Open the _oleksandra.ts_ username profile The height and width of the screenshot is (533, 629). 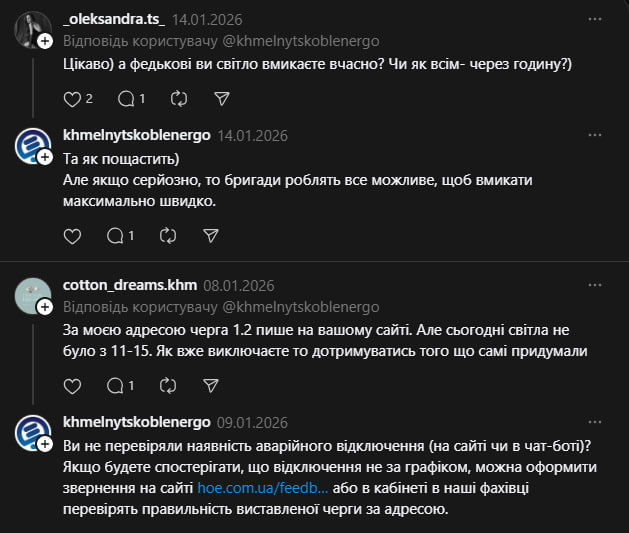[113, 19]
